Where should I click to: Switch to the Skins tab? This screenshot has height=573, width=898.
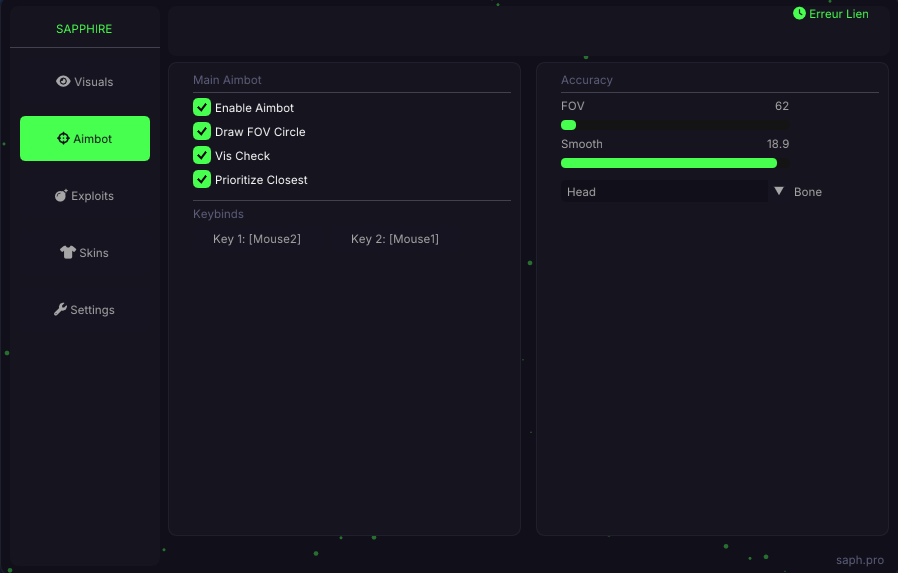click(85, 252)
